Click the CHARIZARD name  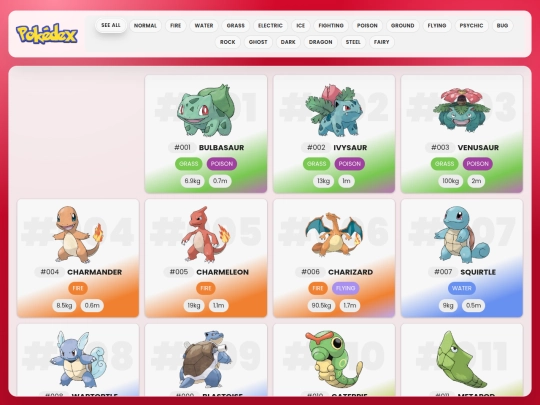[350, 272]
